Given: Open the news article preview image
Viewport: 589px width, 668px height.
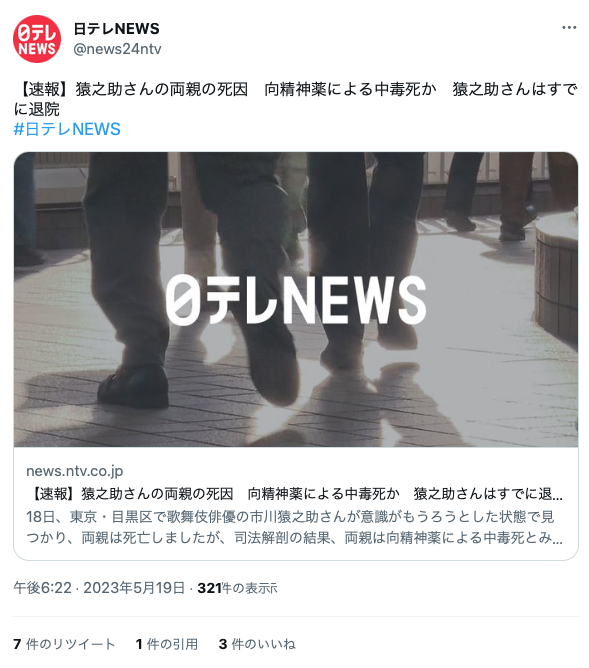Looking at the screenshot, I should tap(296, 299).
